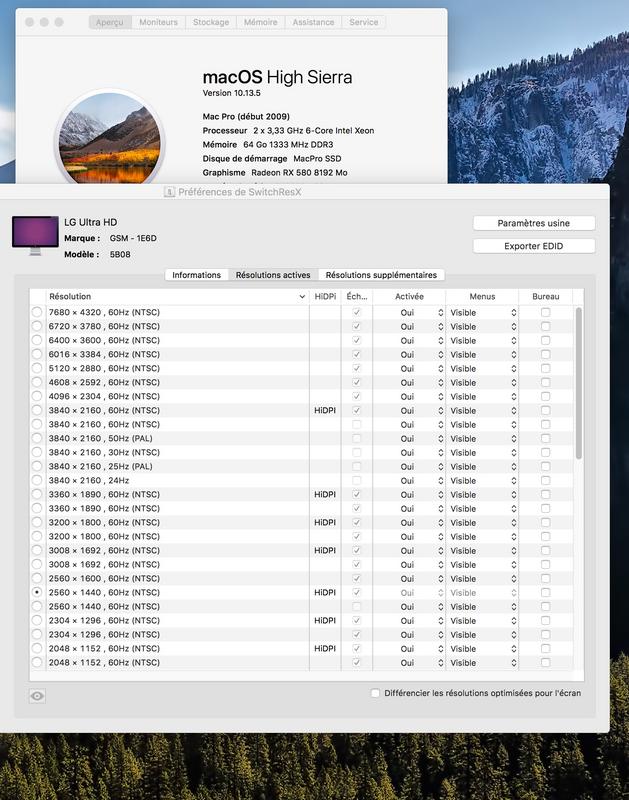Select the 3008 × 1692 HiDPI row

pyautogui.click(x=301, y=551)
